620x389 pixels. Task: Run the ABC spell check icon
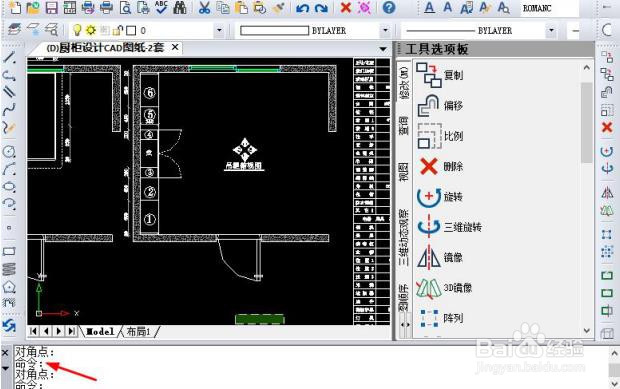161,7
